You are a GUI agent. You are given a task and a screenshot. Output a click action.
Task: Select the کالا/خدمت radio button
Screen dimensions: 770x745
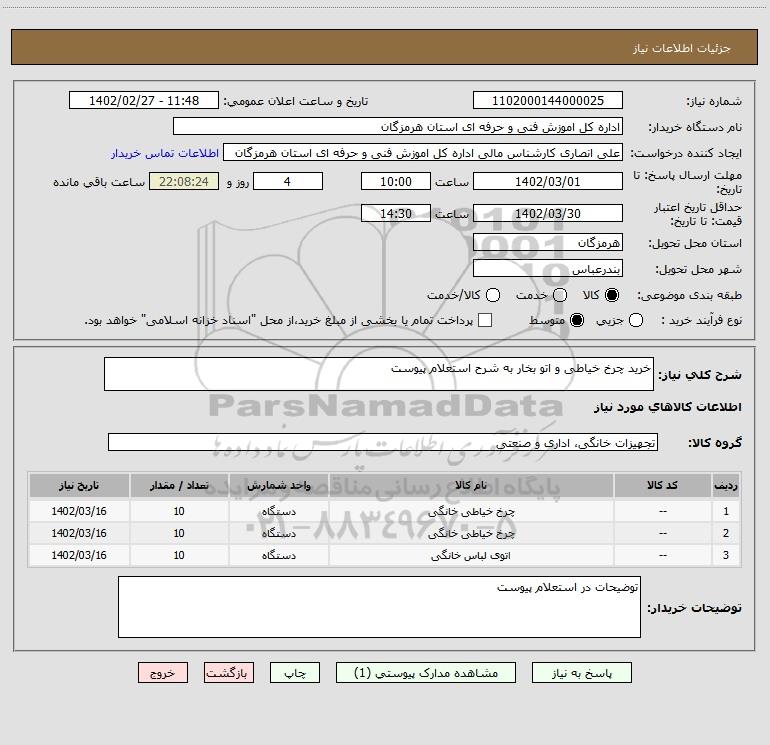point(493,295)
